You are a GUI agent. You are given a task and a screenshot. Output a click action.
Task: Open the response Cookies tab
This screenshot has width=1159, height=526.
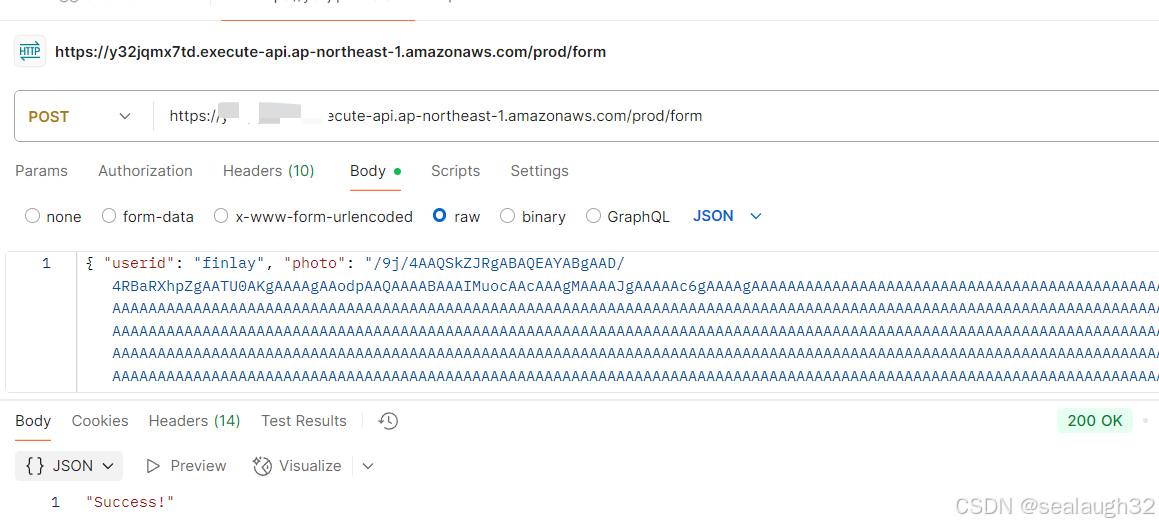(100, 421)
